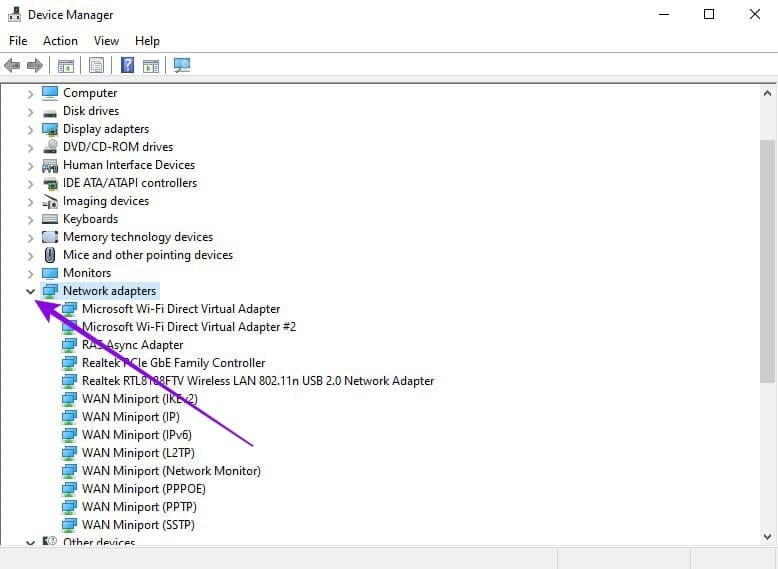Screen dimensions: 778x569
Task: Click the Mice and pointing devices icon
Action: point(50,255)
